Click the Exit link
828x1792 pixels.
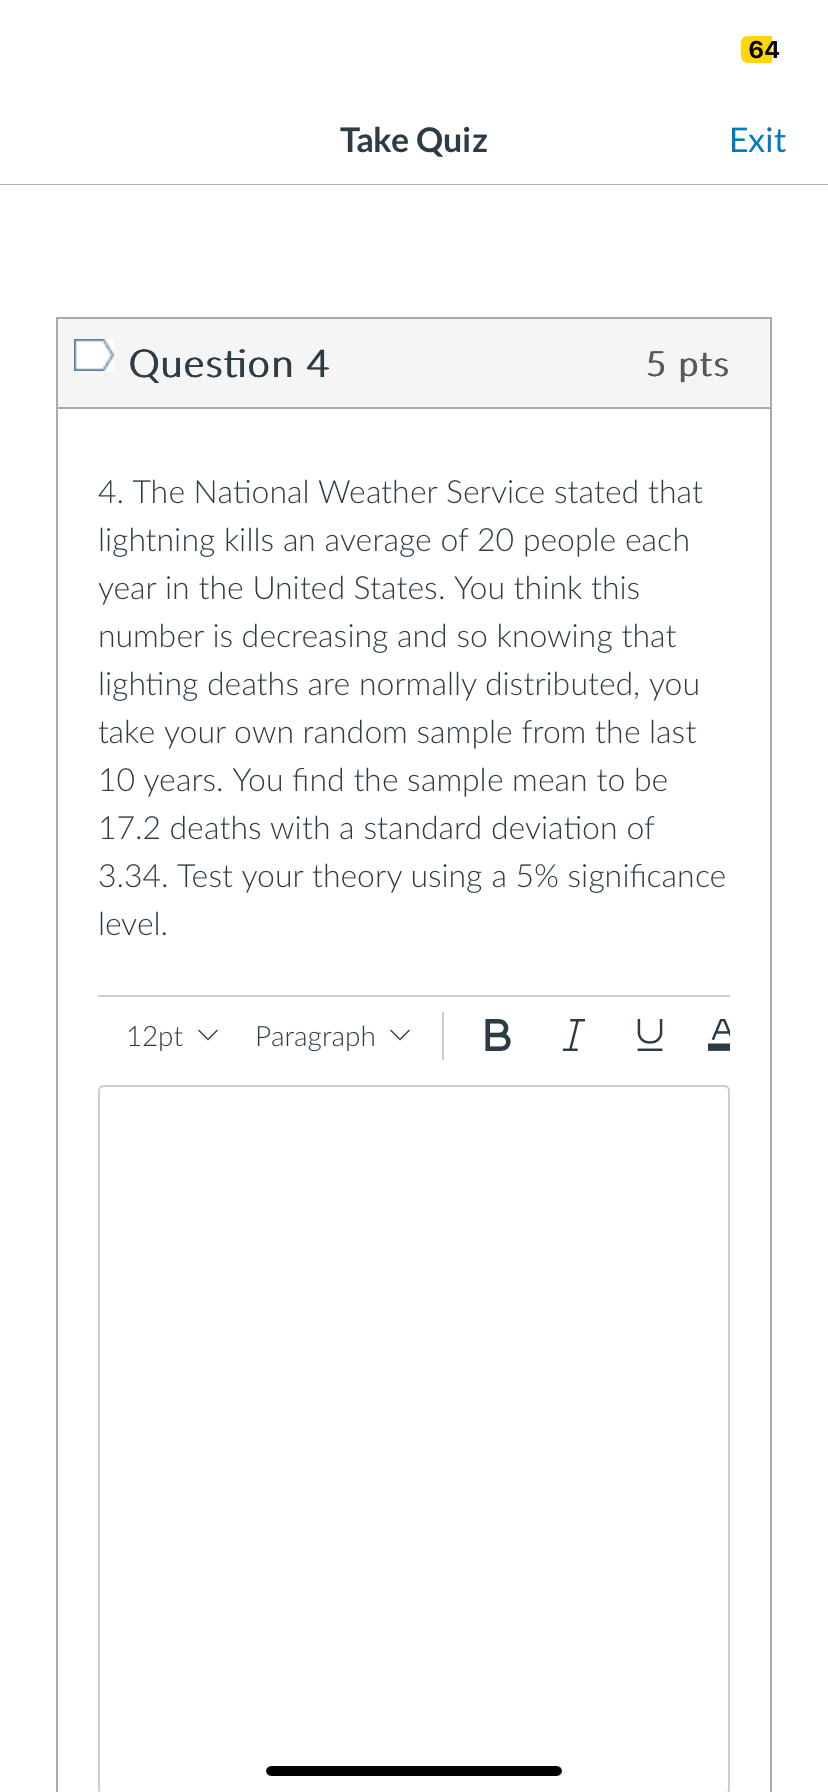point(757,141)
